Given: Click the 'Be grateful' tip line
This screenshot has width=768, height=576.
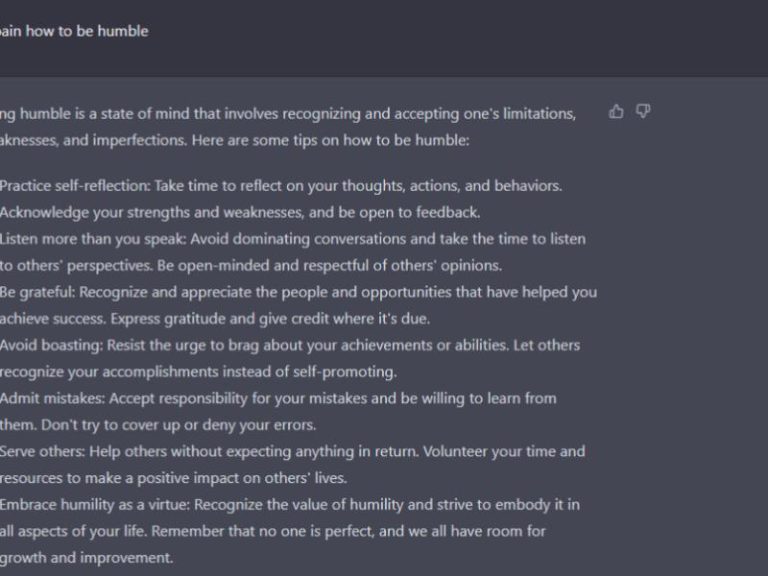Looking at the screenshot, I should (299, 292).
